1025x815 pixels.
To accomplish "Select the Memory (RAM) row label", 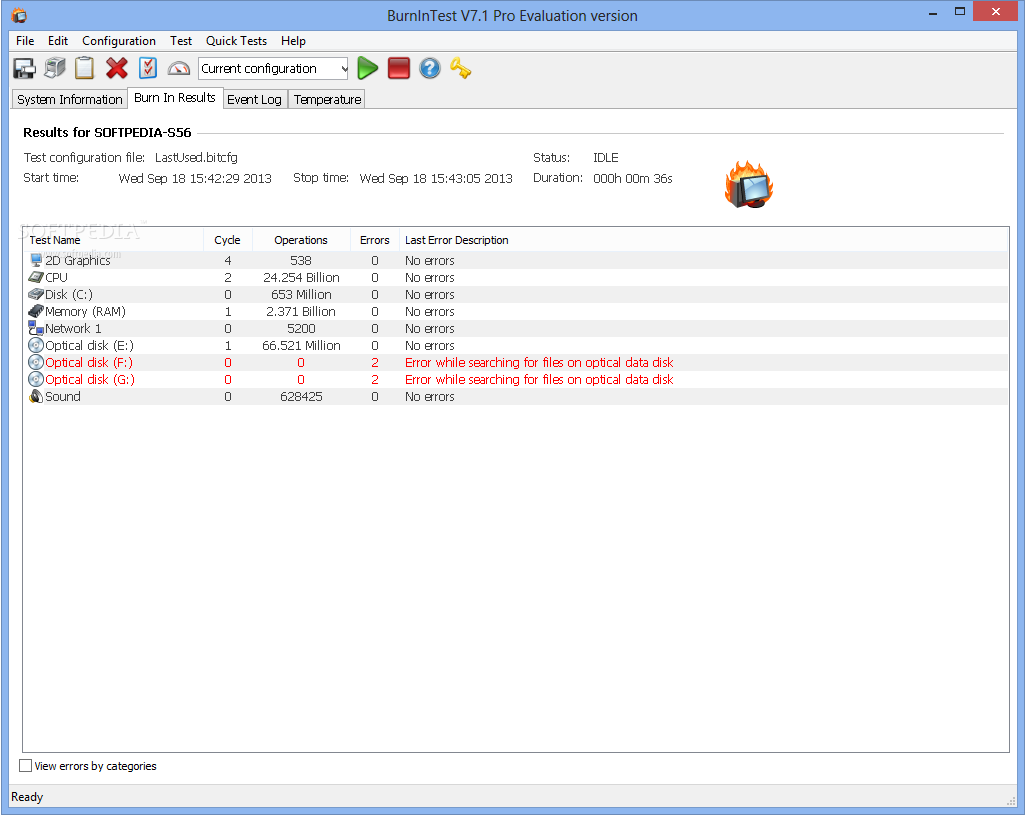I will pyautogui.click(x=86, y=311).
